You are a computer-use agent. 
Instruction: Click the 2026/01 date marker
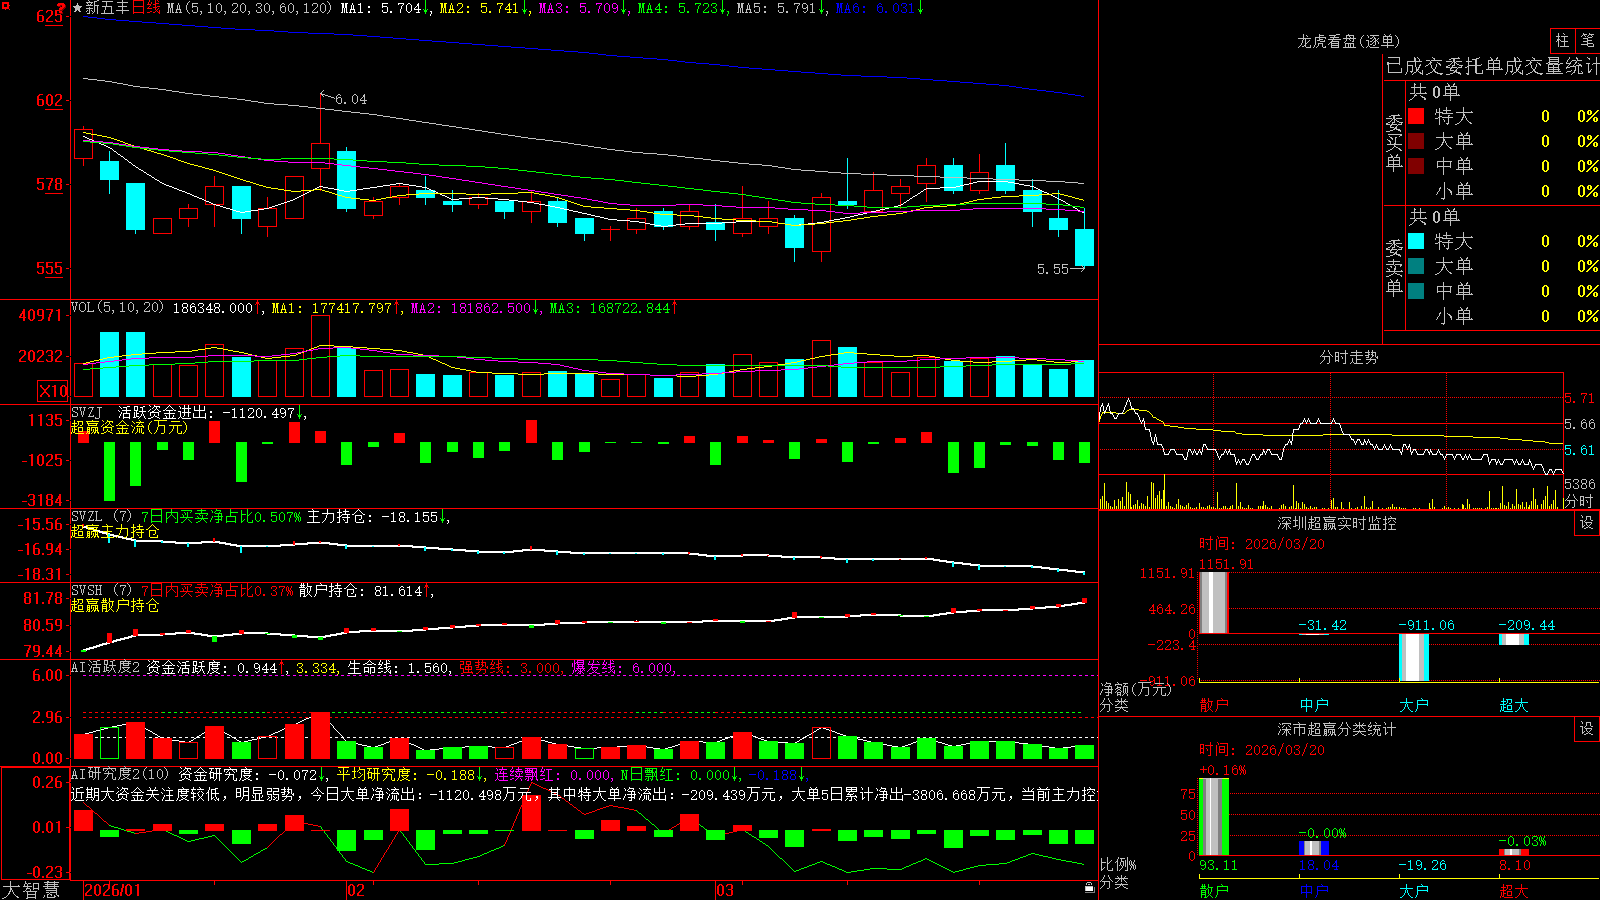(113, 890)
